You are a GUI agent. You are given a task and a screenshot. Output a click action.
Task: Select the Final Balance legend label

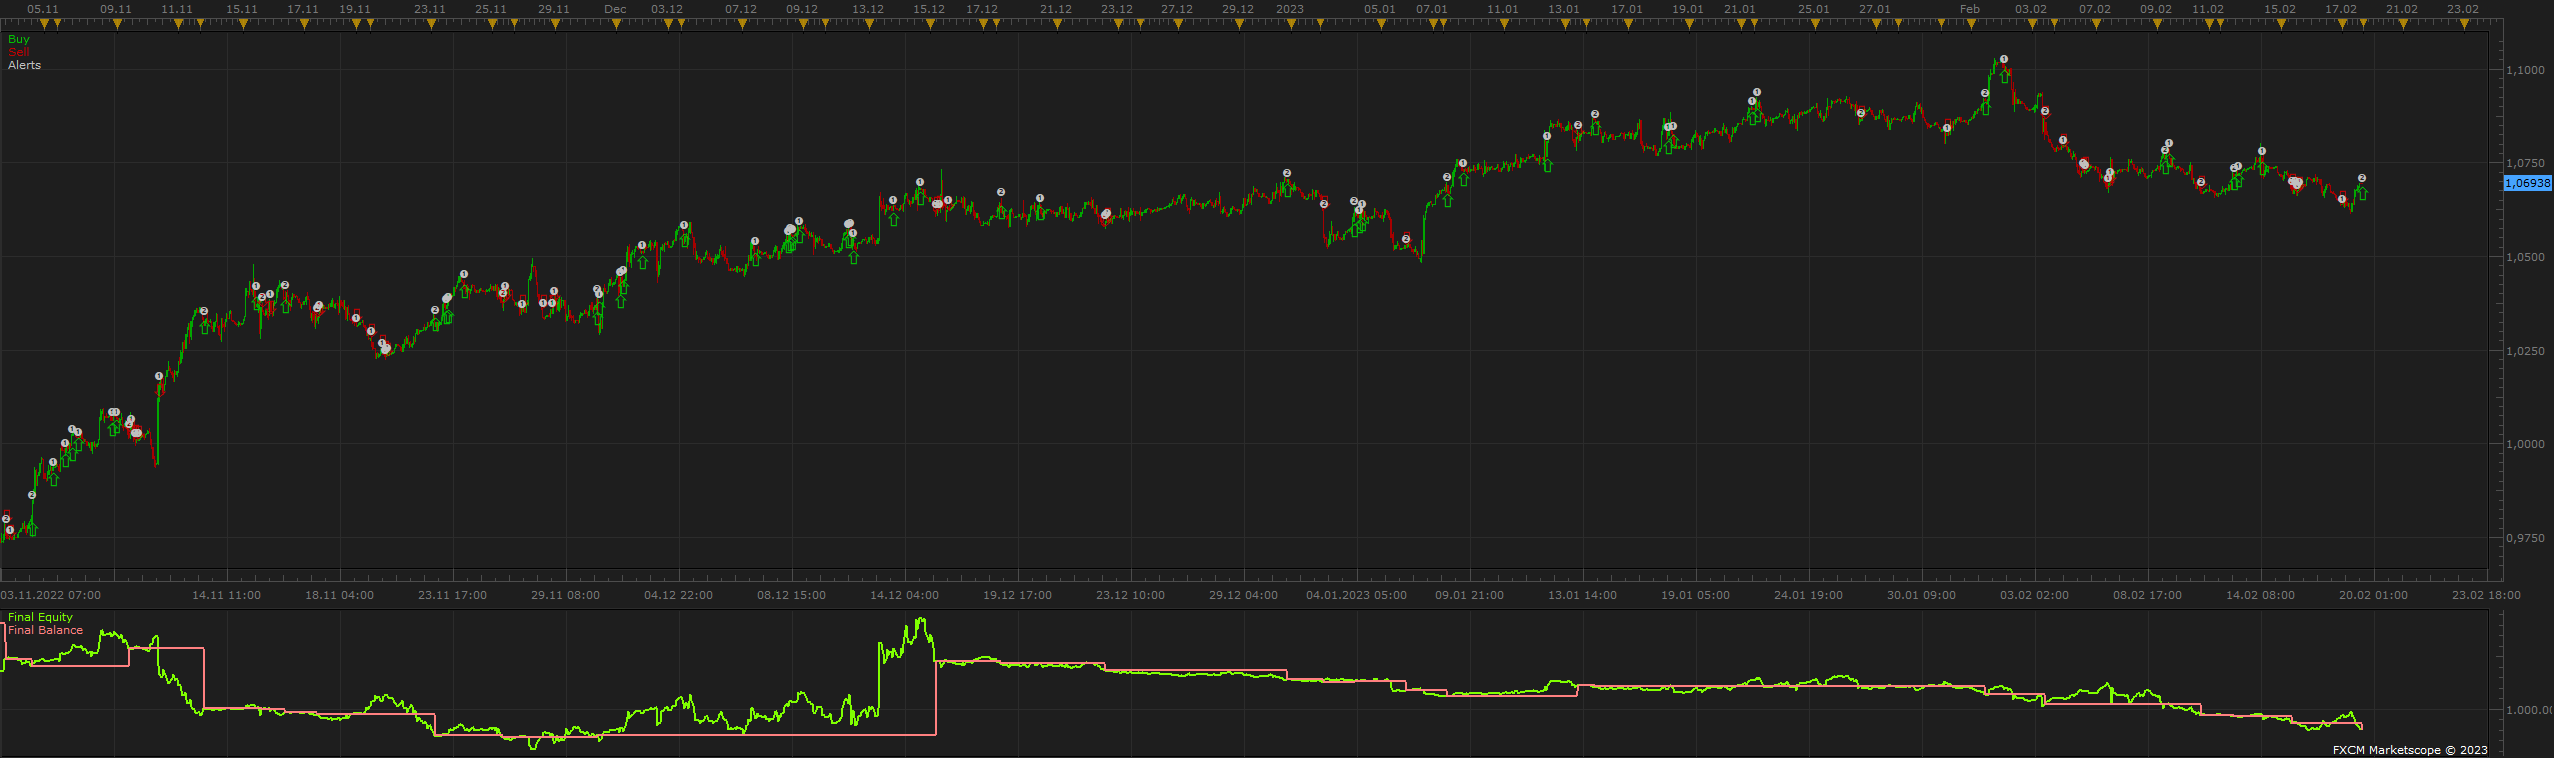[46, 630]
